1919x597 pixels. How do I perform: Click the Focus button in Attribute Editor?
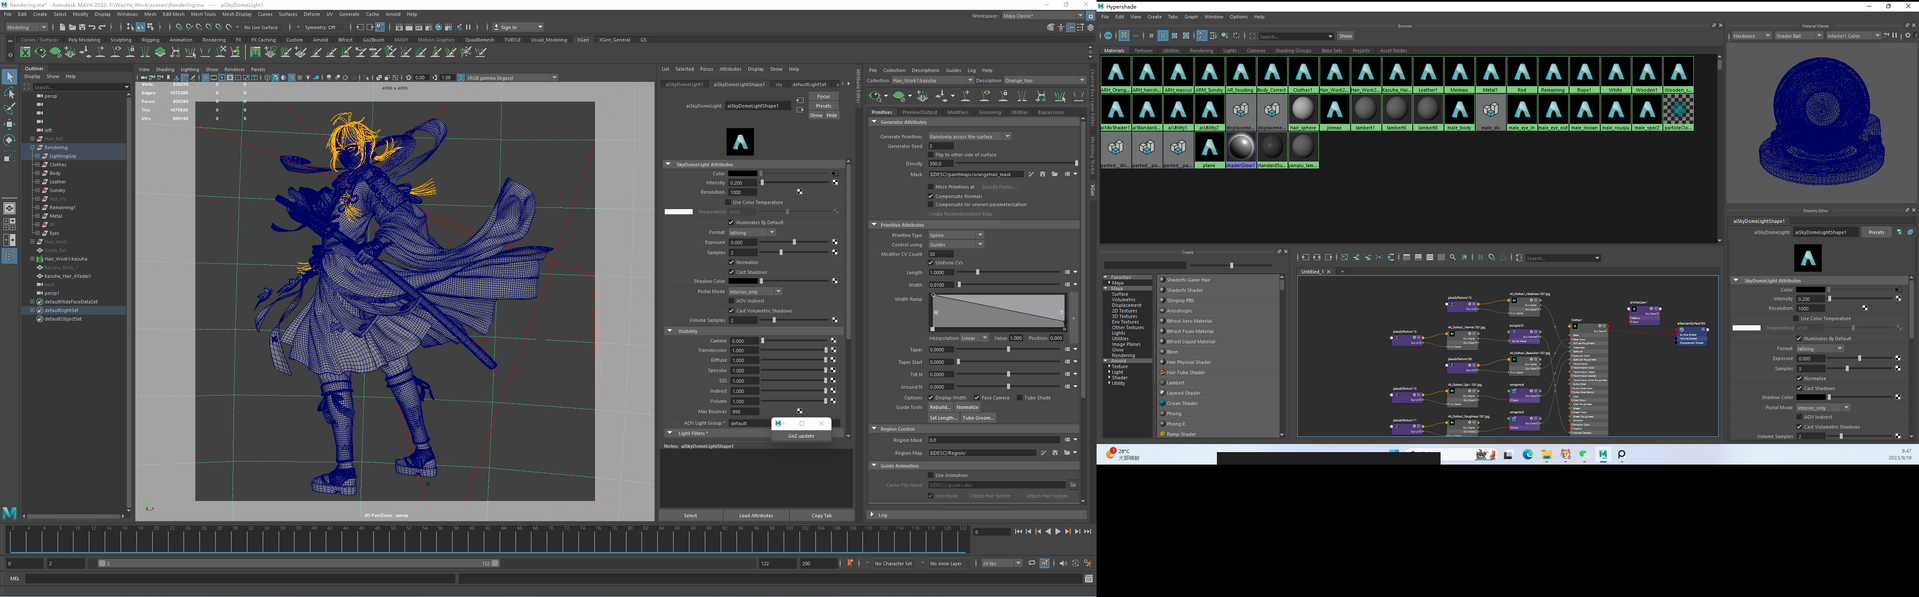(x=823, y=97)
